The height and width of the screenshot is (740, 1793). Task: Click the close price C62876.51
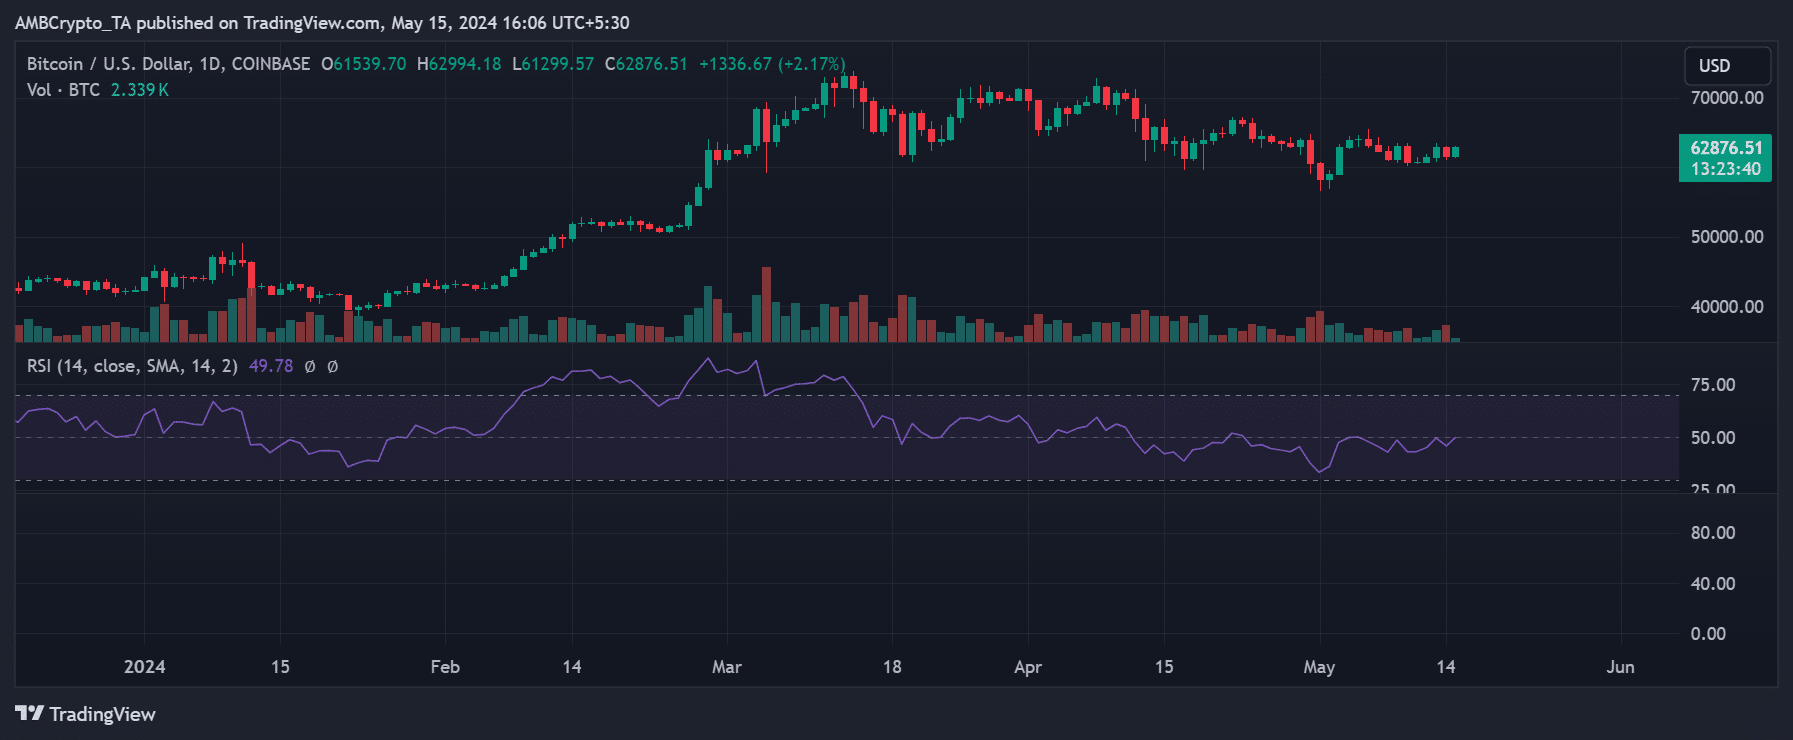point(646,64)
